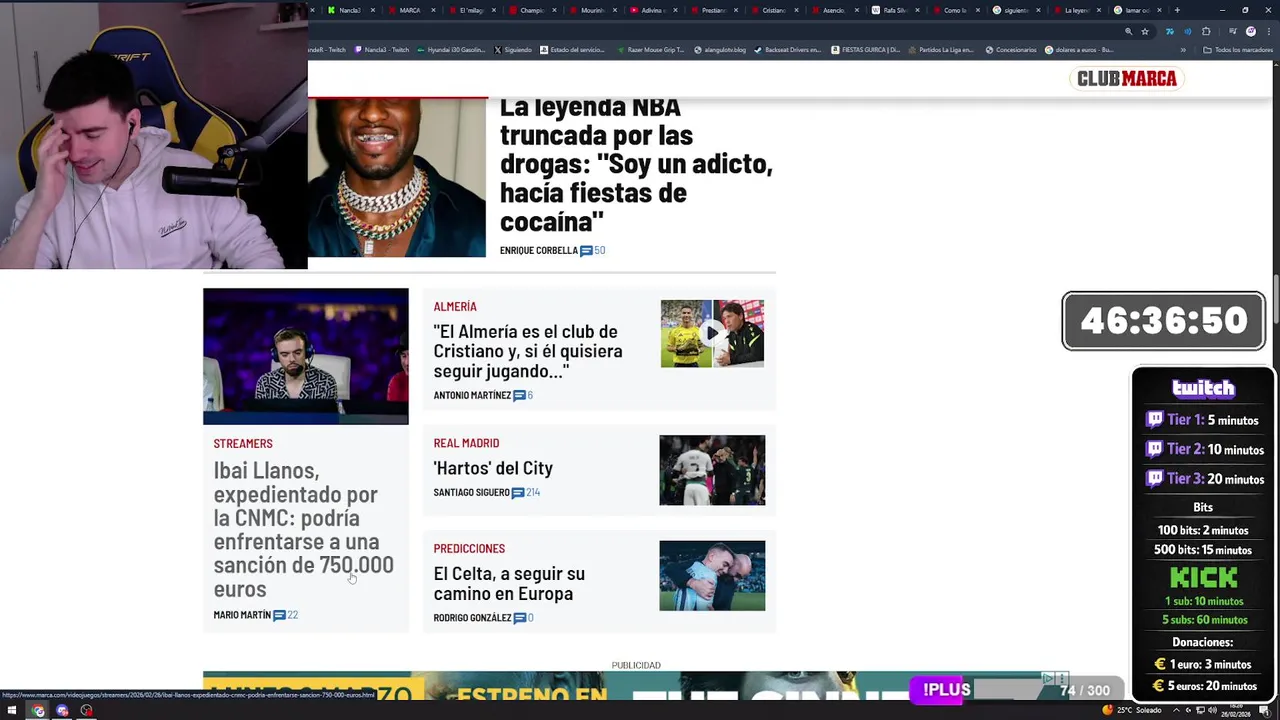Click author name RODRIGO GONZÁLEZ
The height and width of the screenshot is (720, 1280).
pyautogui.click(x=472, y=618)
